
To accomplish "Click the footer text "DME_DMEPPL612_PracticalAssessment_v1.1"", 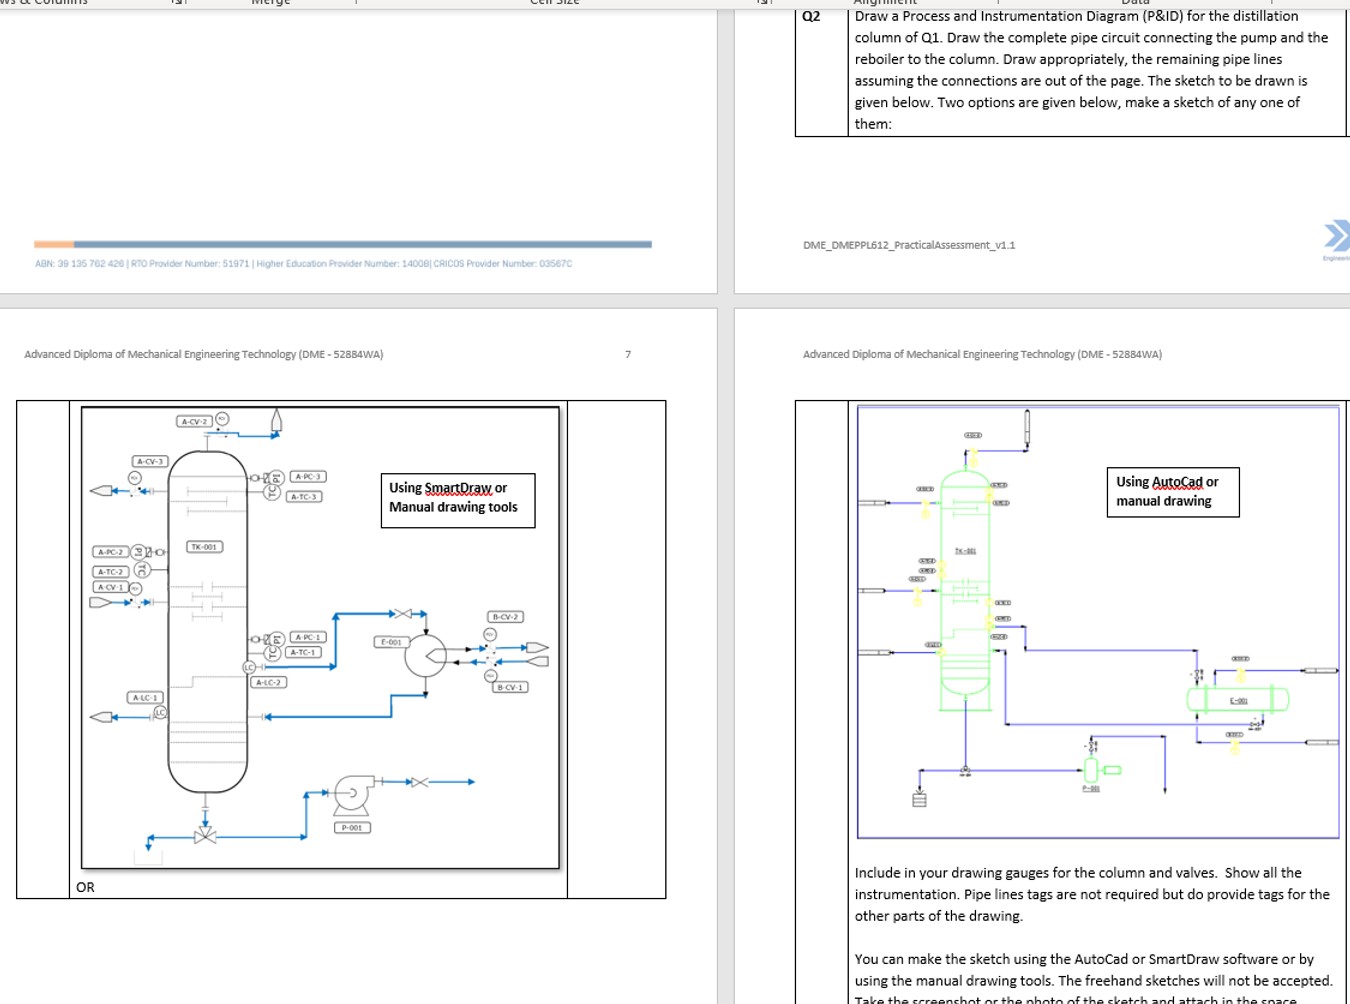I will coord(909,245).
